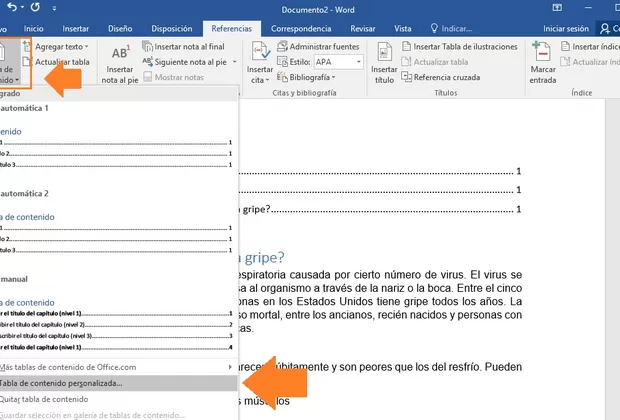The height and width of the screenshot is (420, 620).
Task: Open the Estilo APA combo box
Action: pos(339,62)
